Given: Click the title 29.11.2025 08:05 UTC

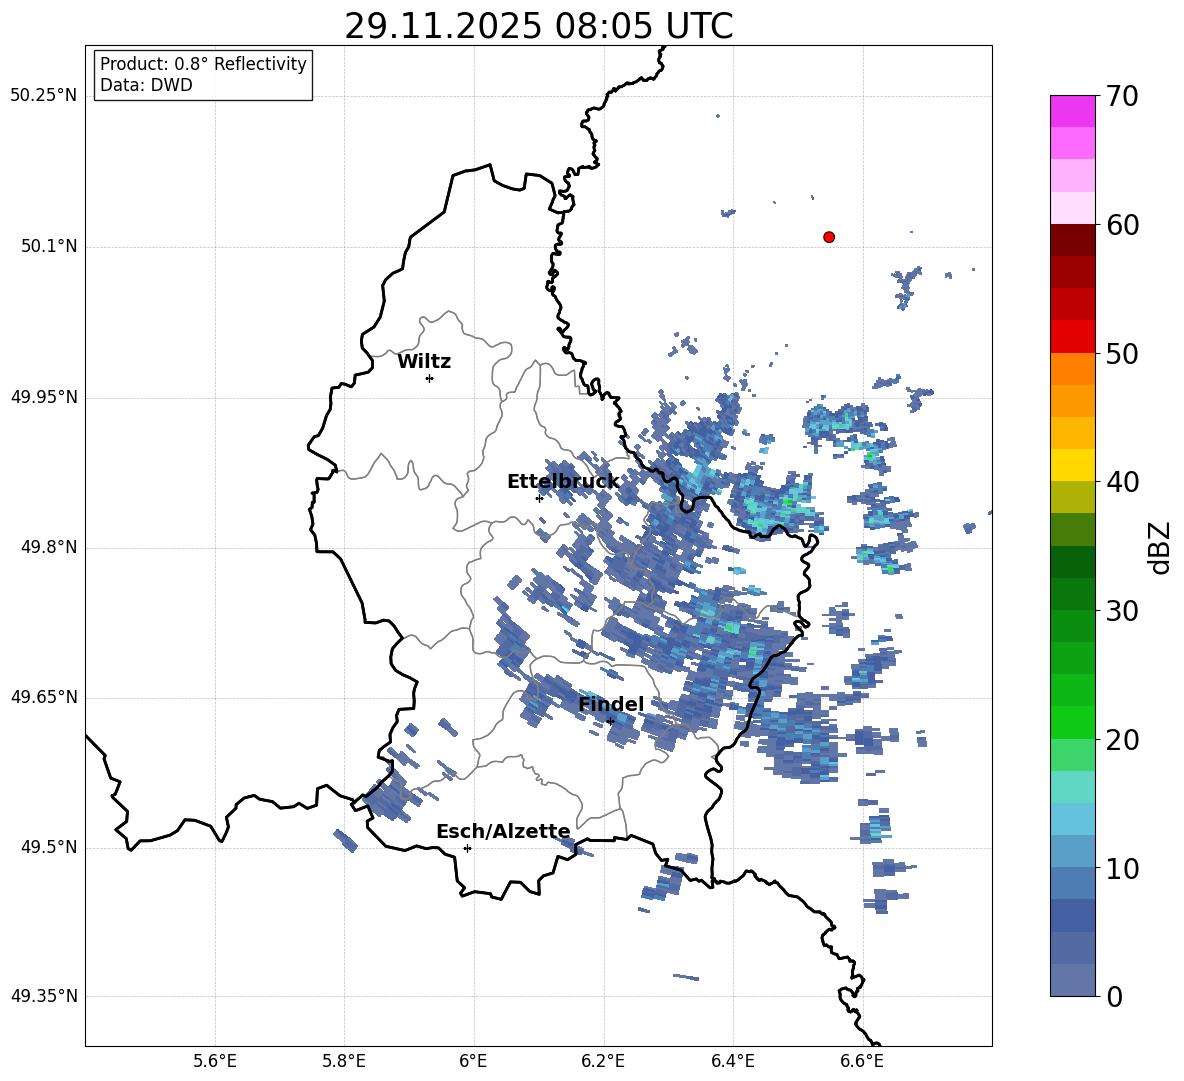Looking at the screenshot, I should (x=538, y=26).
